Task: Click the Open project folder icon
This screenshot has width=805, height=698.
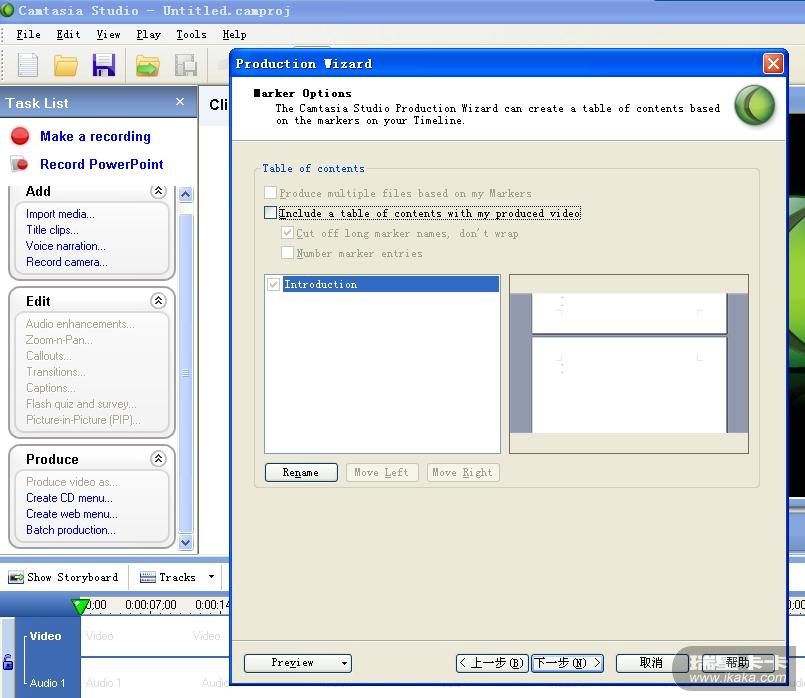Action: tap(66, 66)
